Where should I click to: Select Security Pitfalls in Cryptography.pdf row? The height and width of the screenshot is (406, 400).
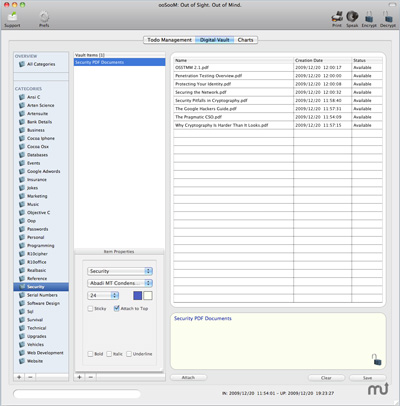[278, 100]
